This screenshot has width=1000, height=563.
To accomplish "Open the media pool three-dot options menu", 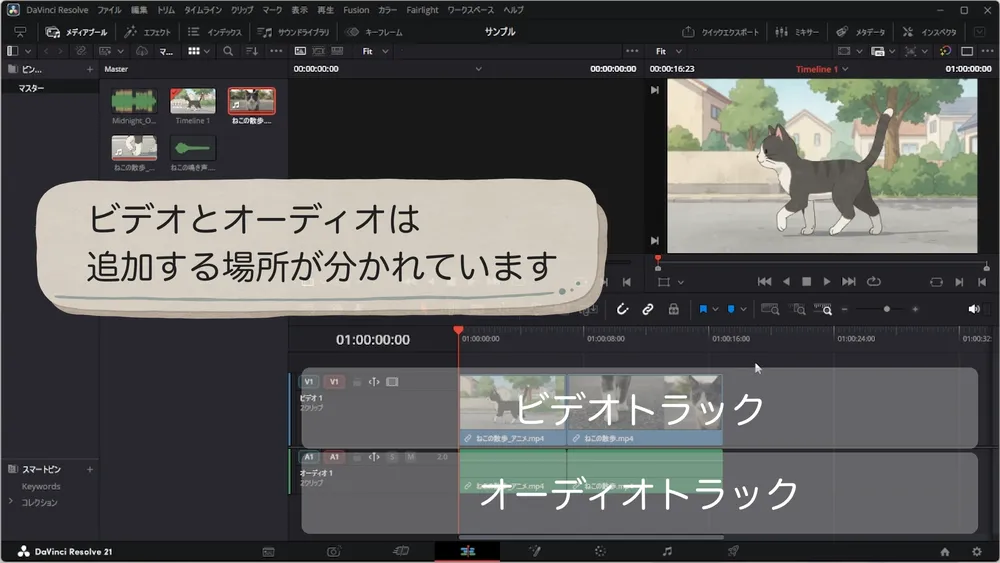I will 276,51.
